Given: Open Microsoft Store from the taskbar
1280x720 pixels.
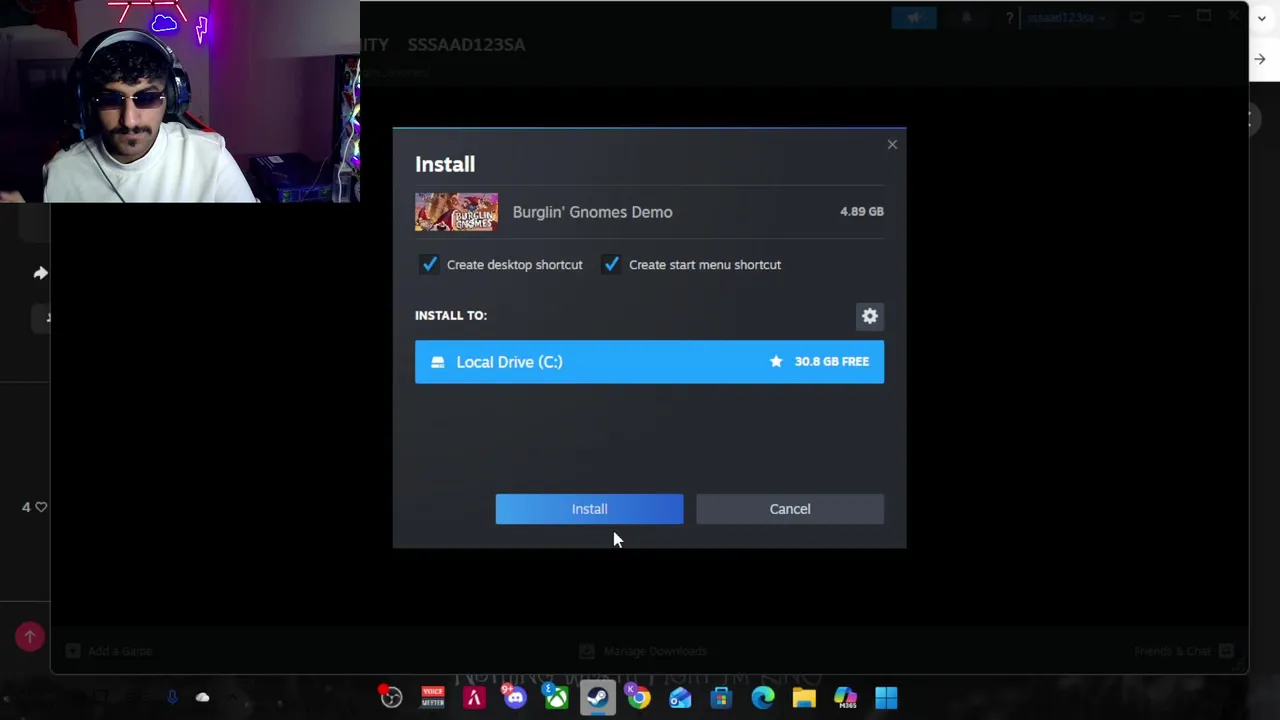Looking at the screenshot, I should coord(721,697).
